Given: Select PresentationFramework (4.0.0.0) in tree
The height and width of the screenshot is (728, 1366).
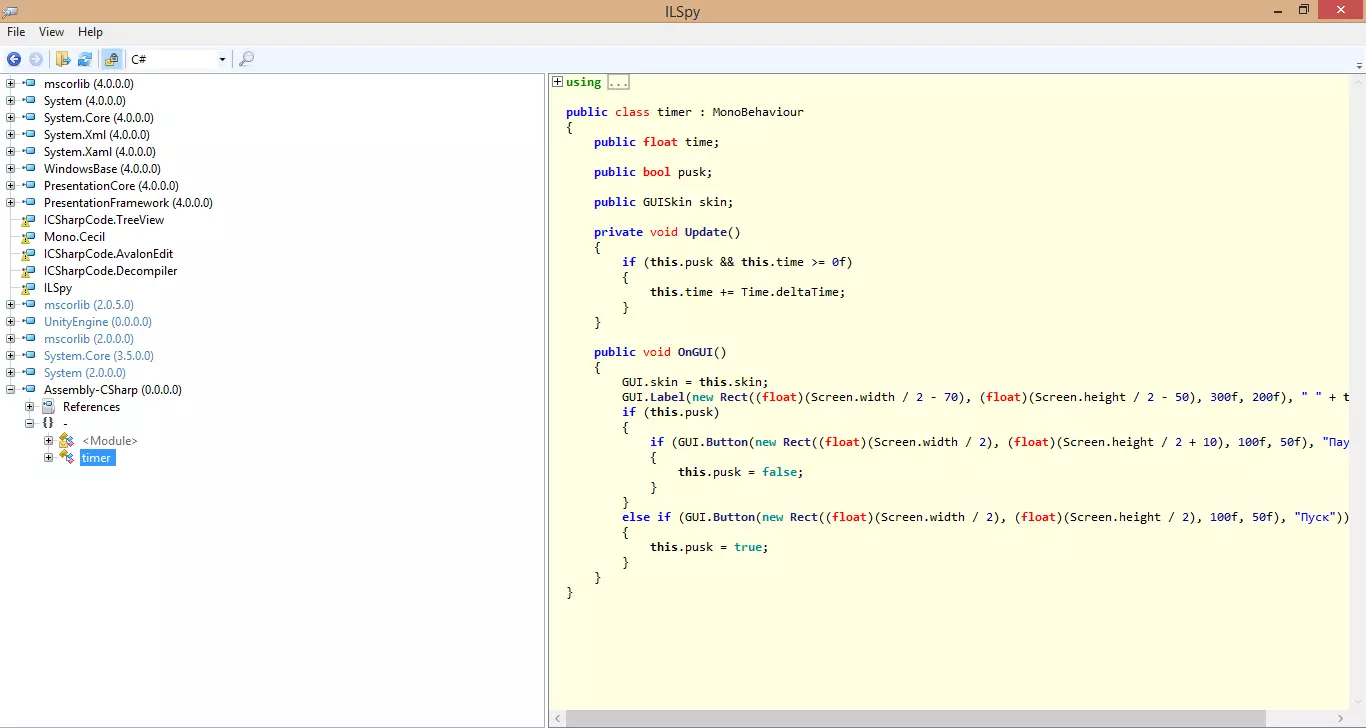Looking at the screenshot, I should click(128, 203).
